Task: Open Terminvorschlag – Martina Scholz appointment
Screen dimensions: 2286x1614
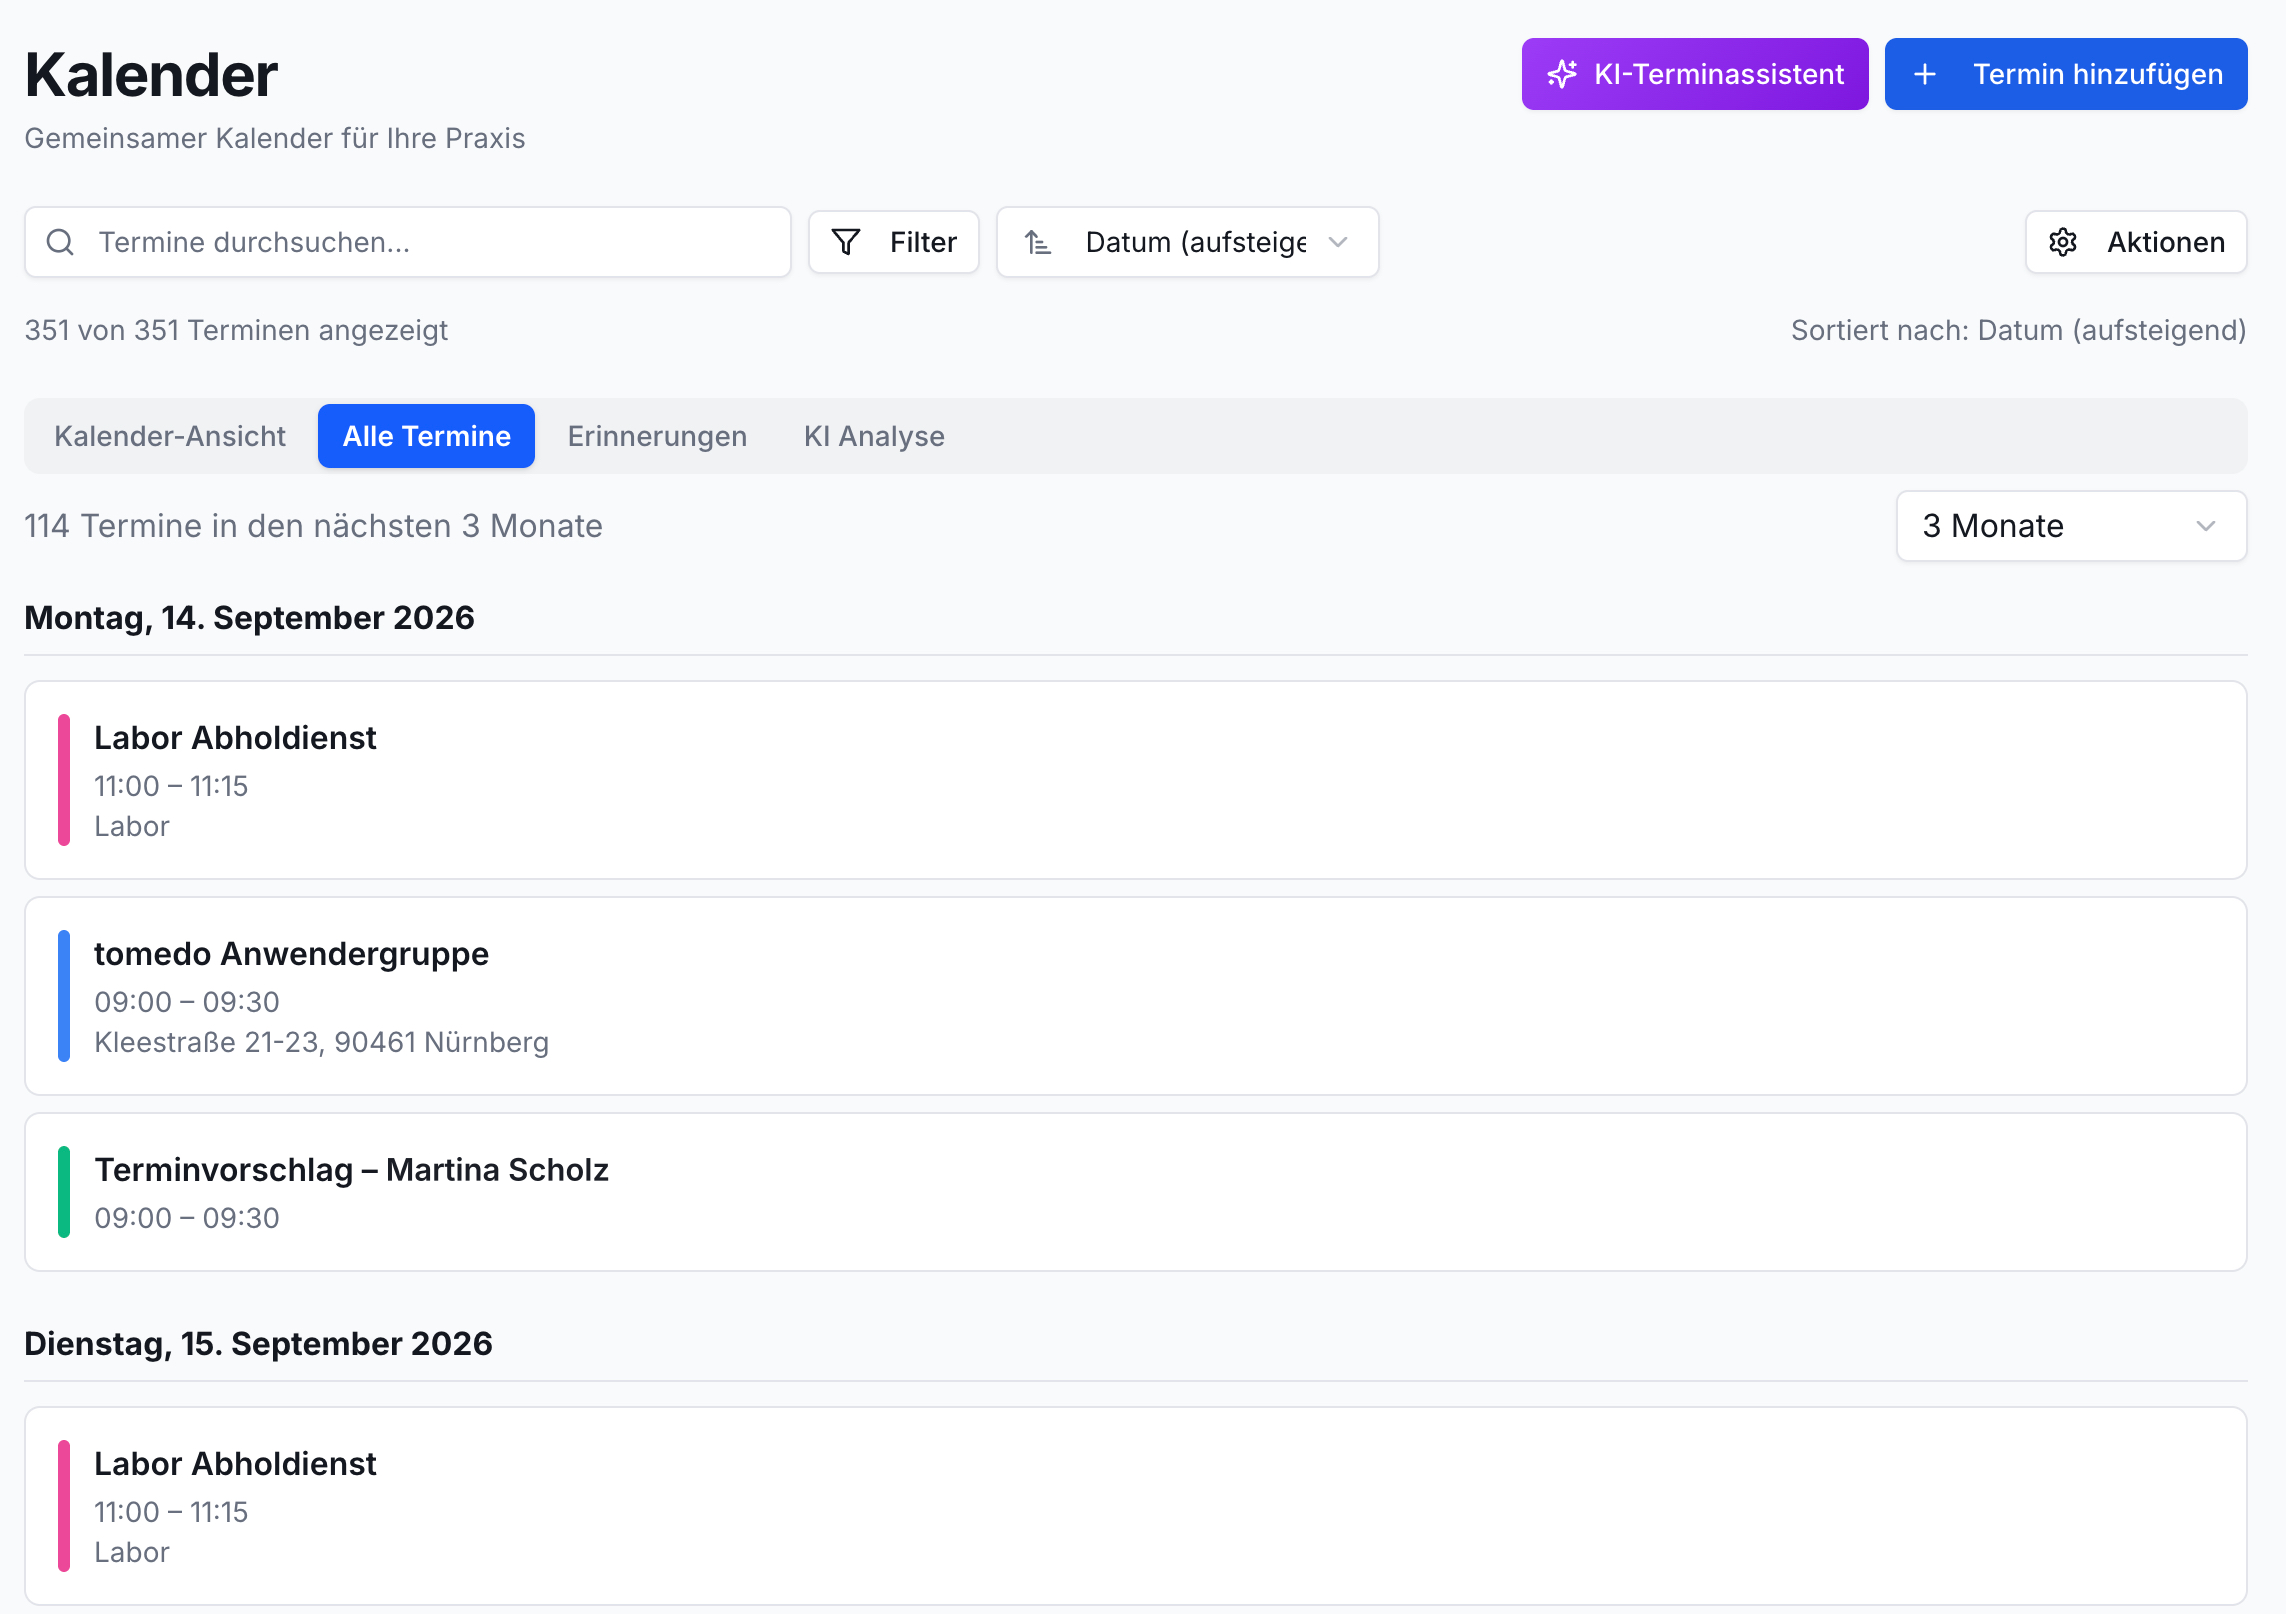Action: coord(1136,1192)
